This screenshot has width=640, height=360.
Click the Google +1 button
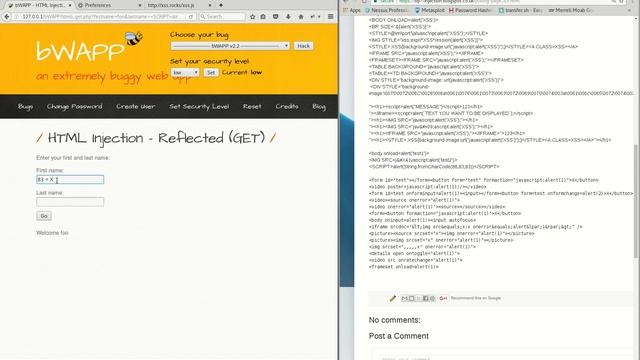(443, 298)
